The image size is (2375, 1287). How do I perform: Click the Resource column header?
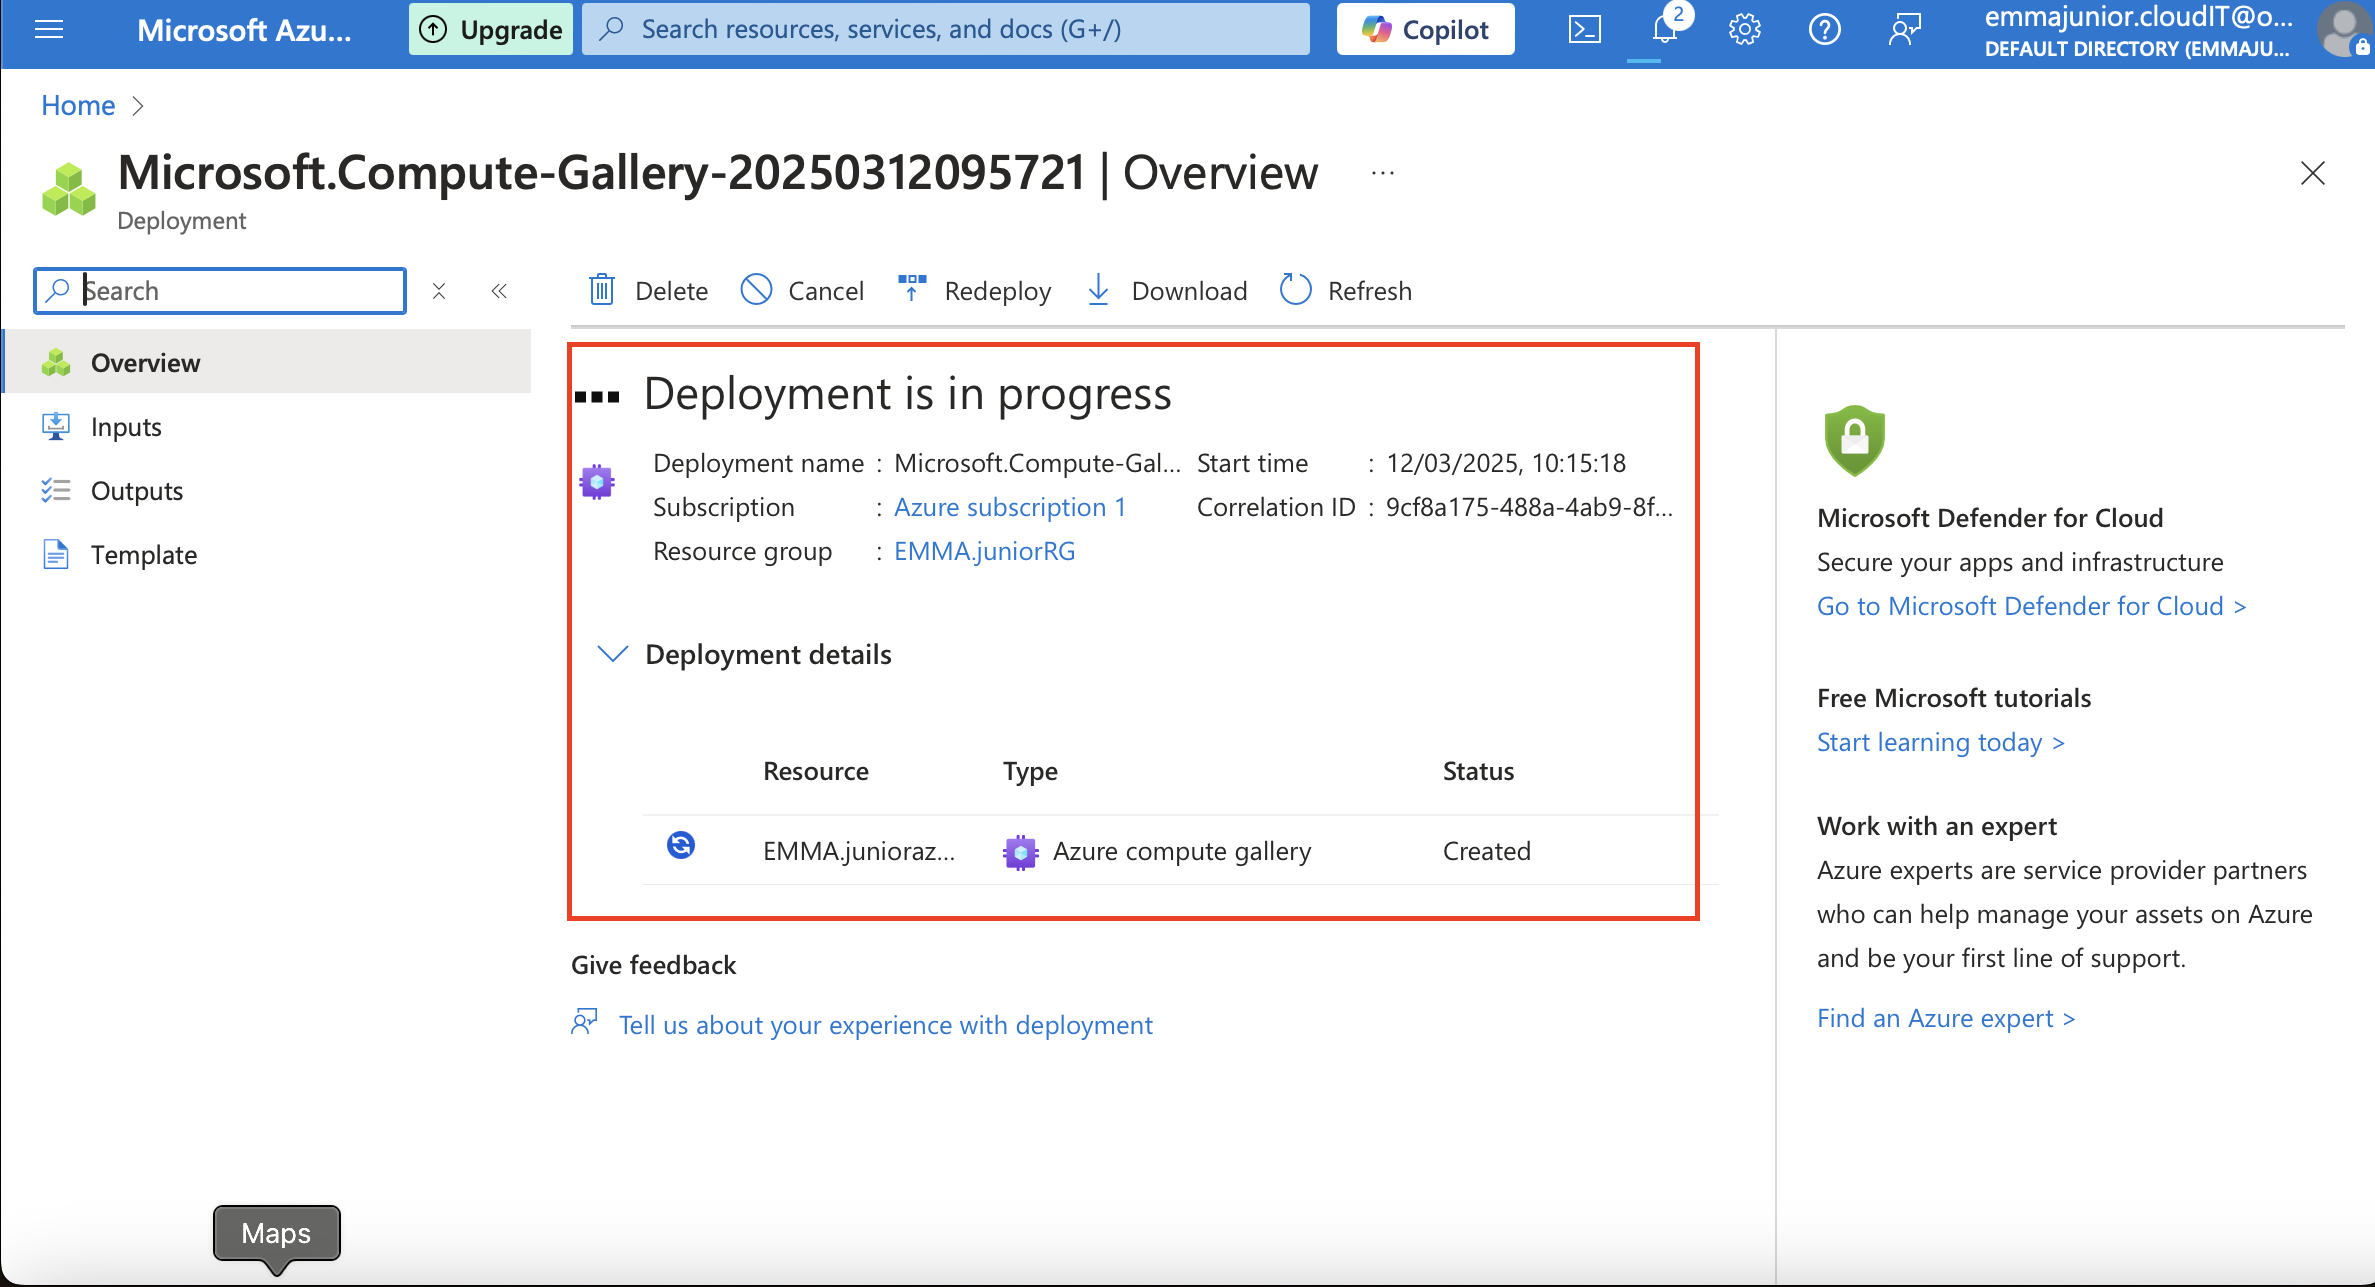816,771
